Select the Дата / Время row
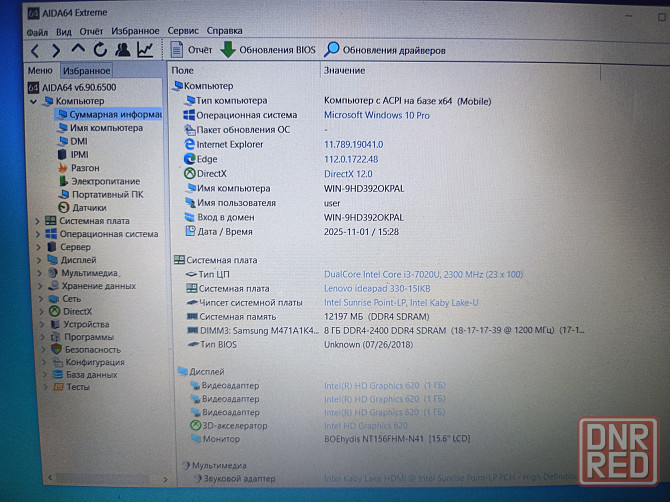The width and height of the screenshot is (670, 502). coord(291,232)
